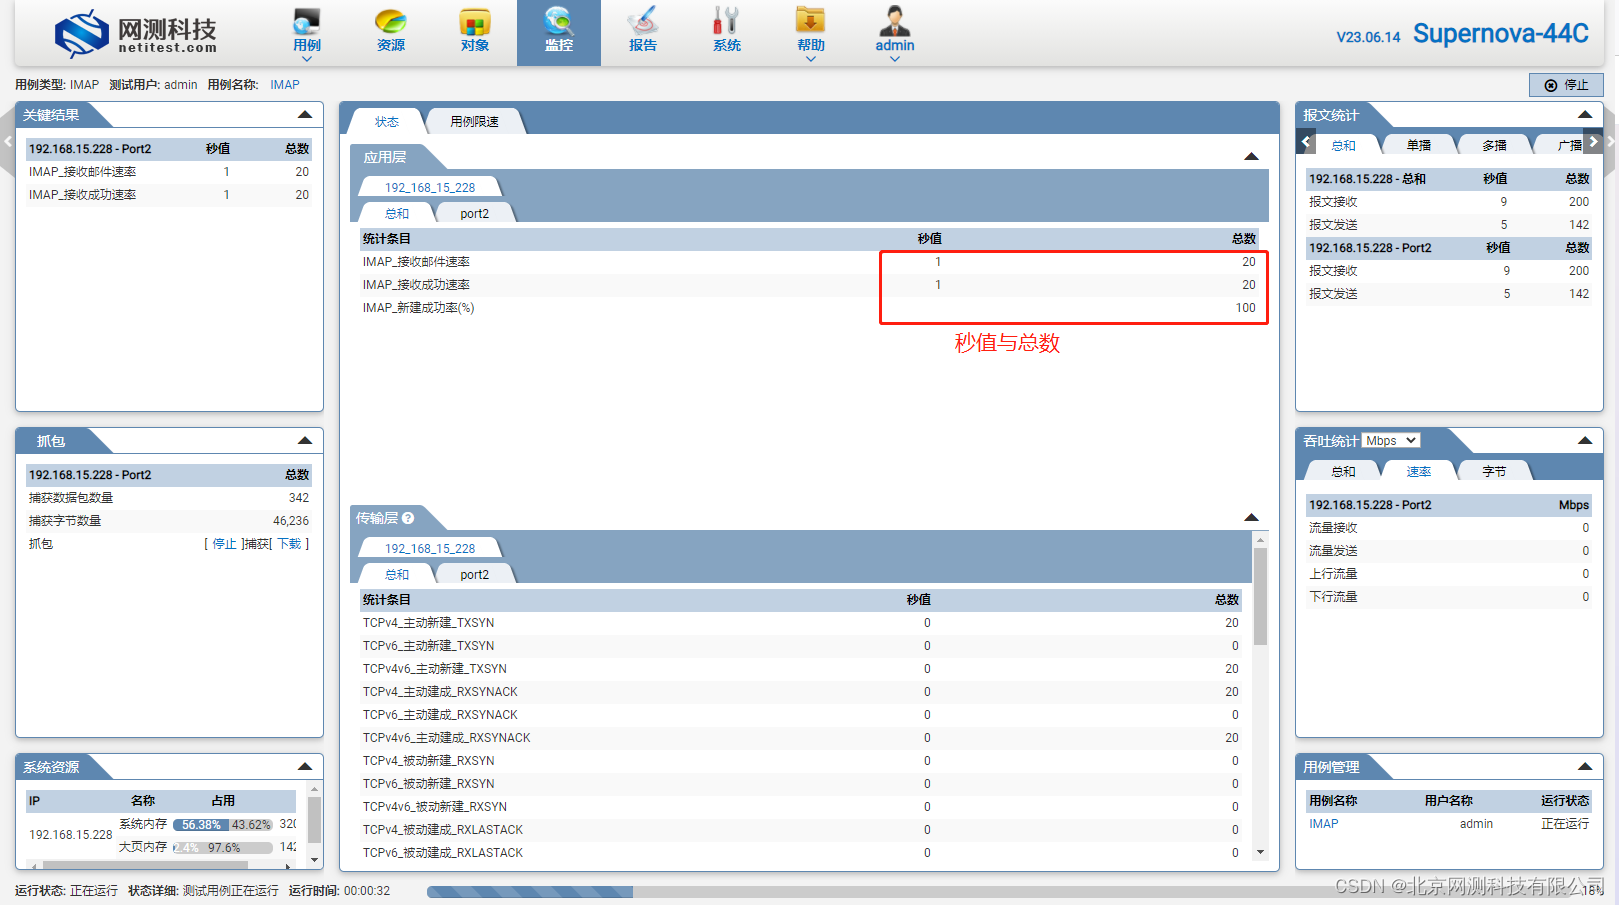
Task: Collapse the 用例管理 panel
Action: (x=1585, y=766)
